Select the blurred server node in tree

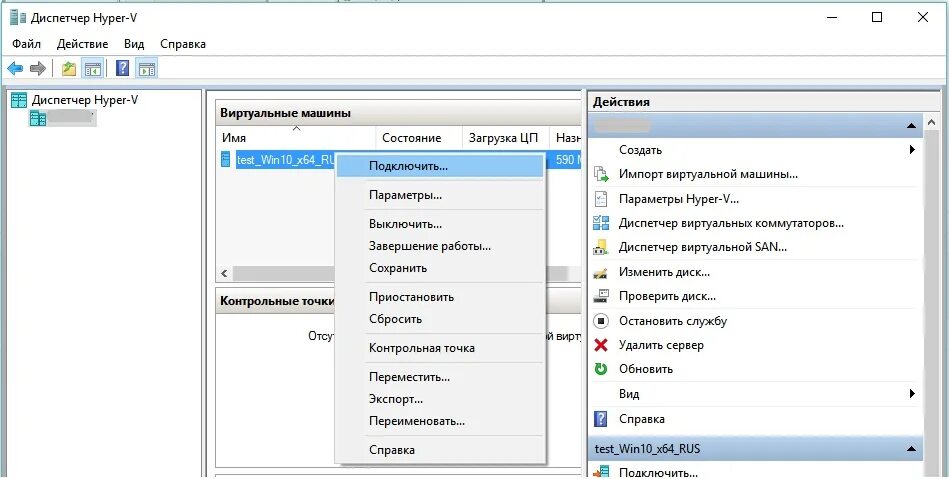pyautogui.click(x=62, y=118)
